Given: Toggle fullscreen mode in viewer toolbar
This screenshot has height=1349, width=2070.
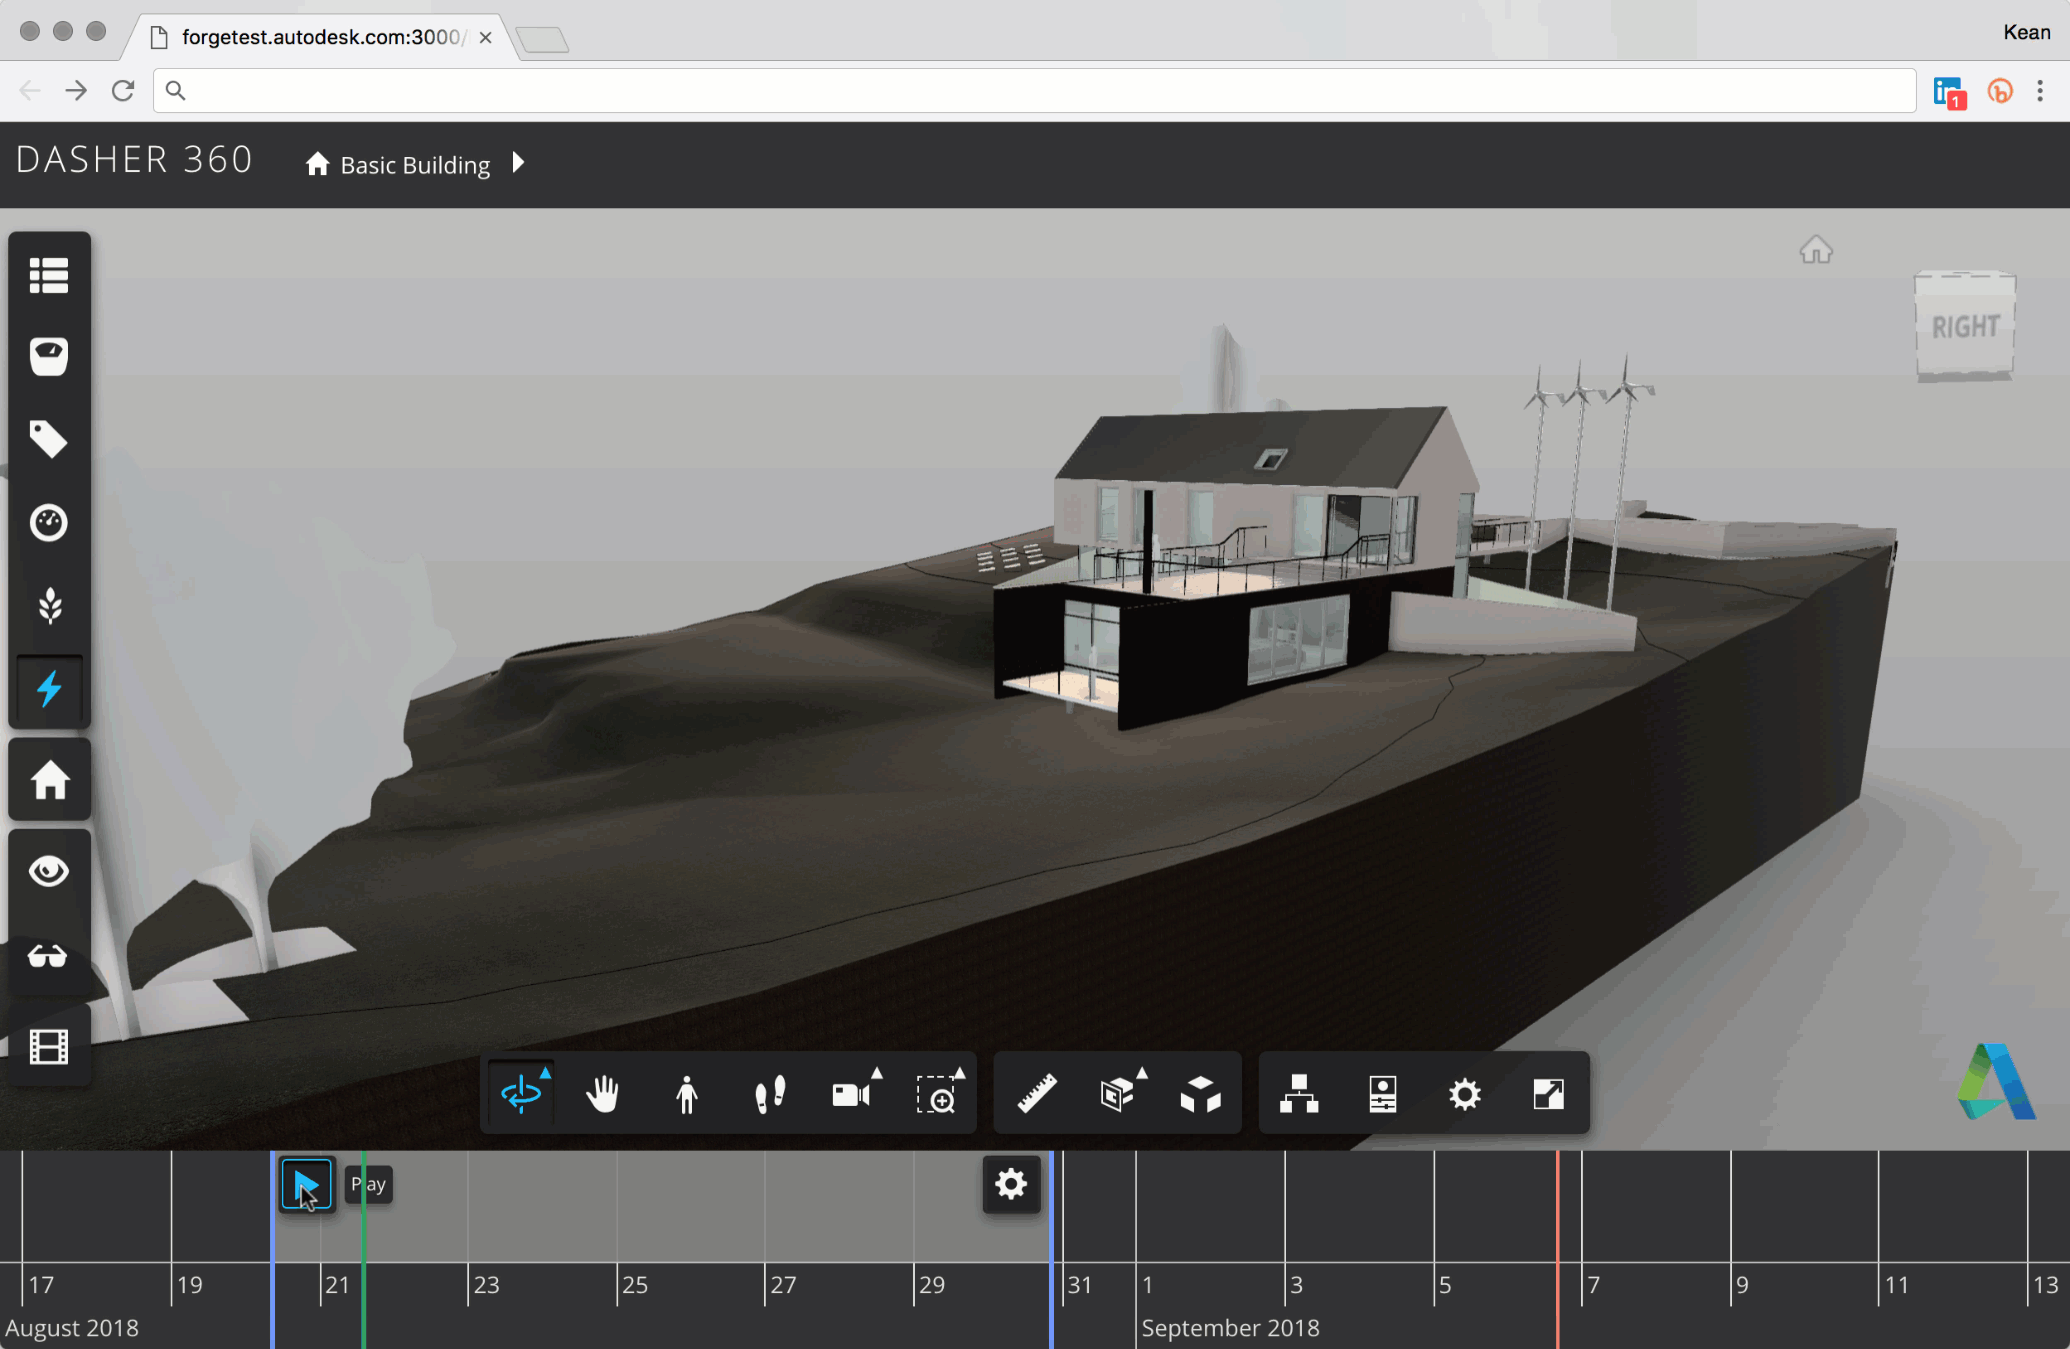Looking at the screenshot, I should click(x=1548, y=1094).
